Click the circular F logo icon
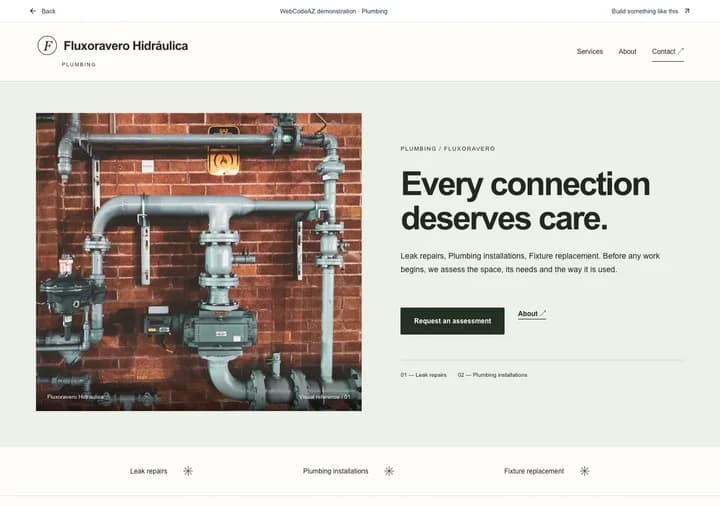 coord(47,45)
